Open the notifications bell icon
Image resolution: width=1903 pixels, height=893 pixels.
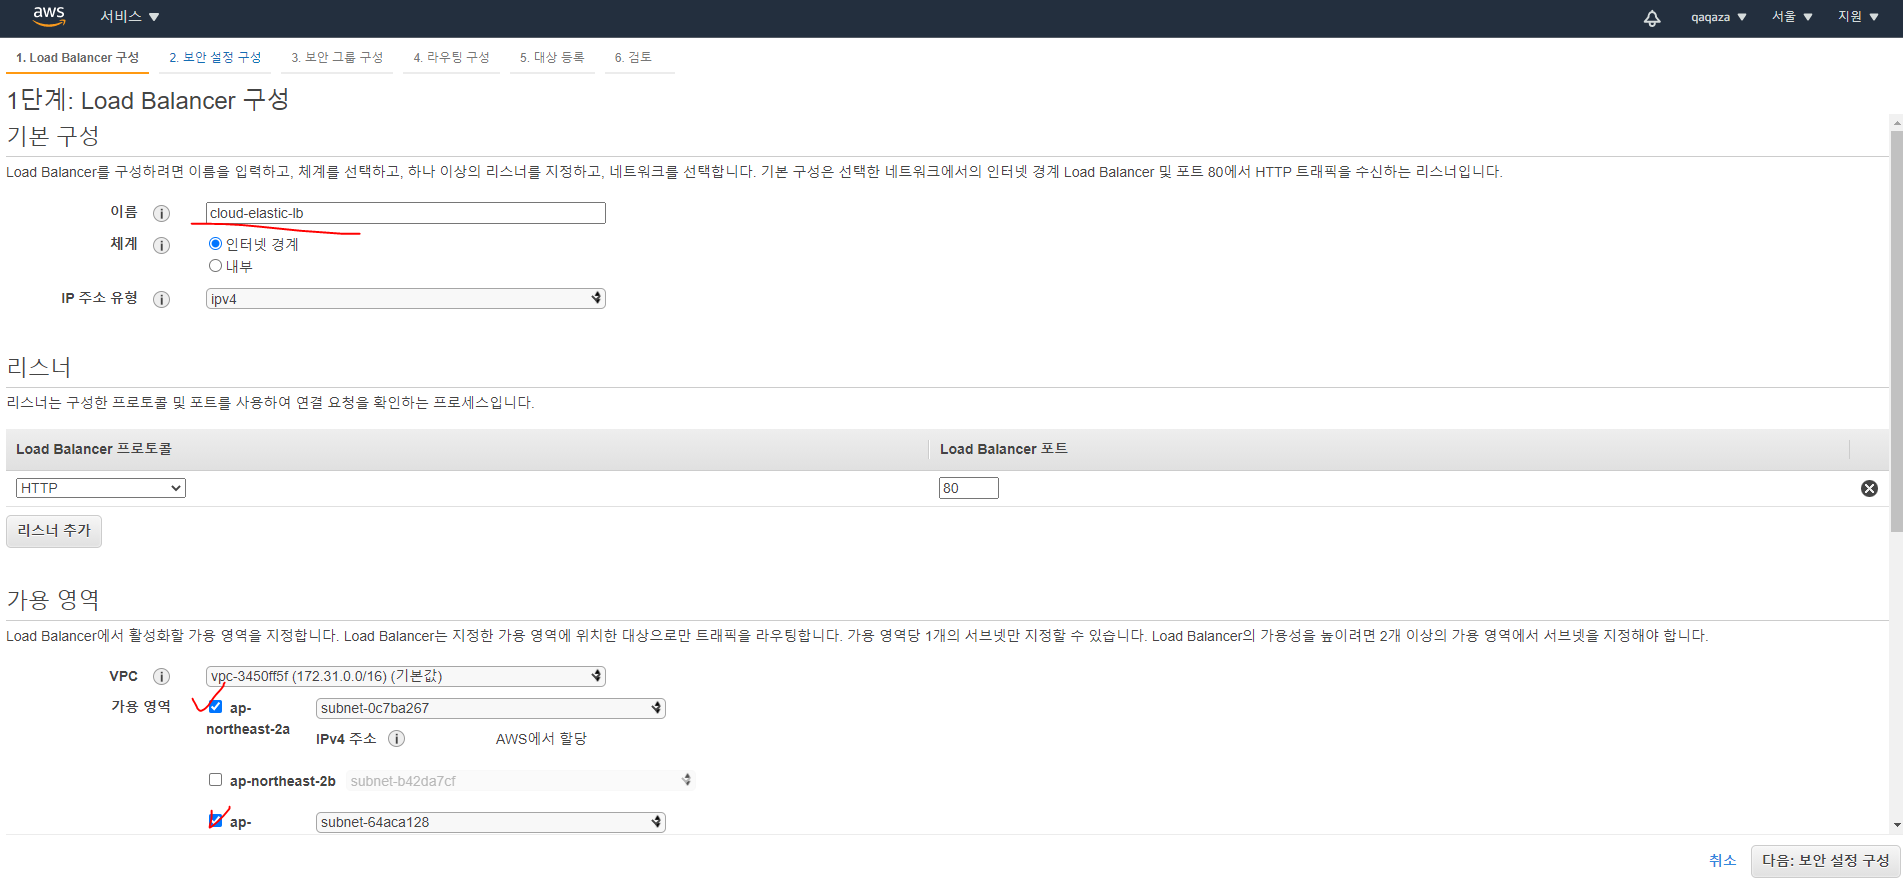click(x=1652, y=18)
